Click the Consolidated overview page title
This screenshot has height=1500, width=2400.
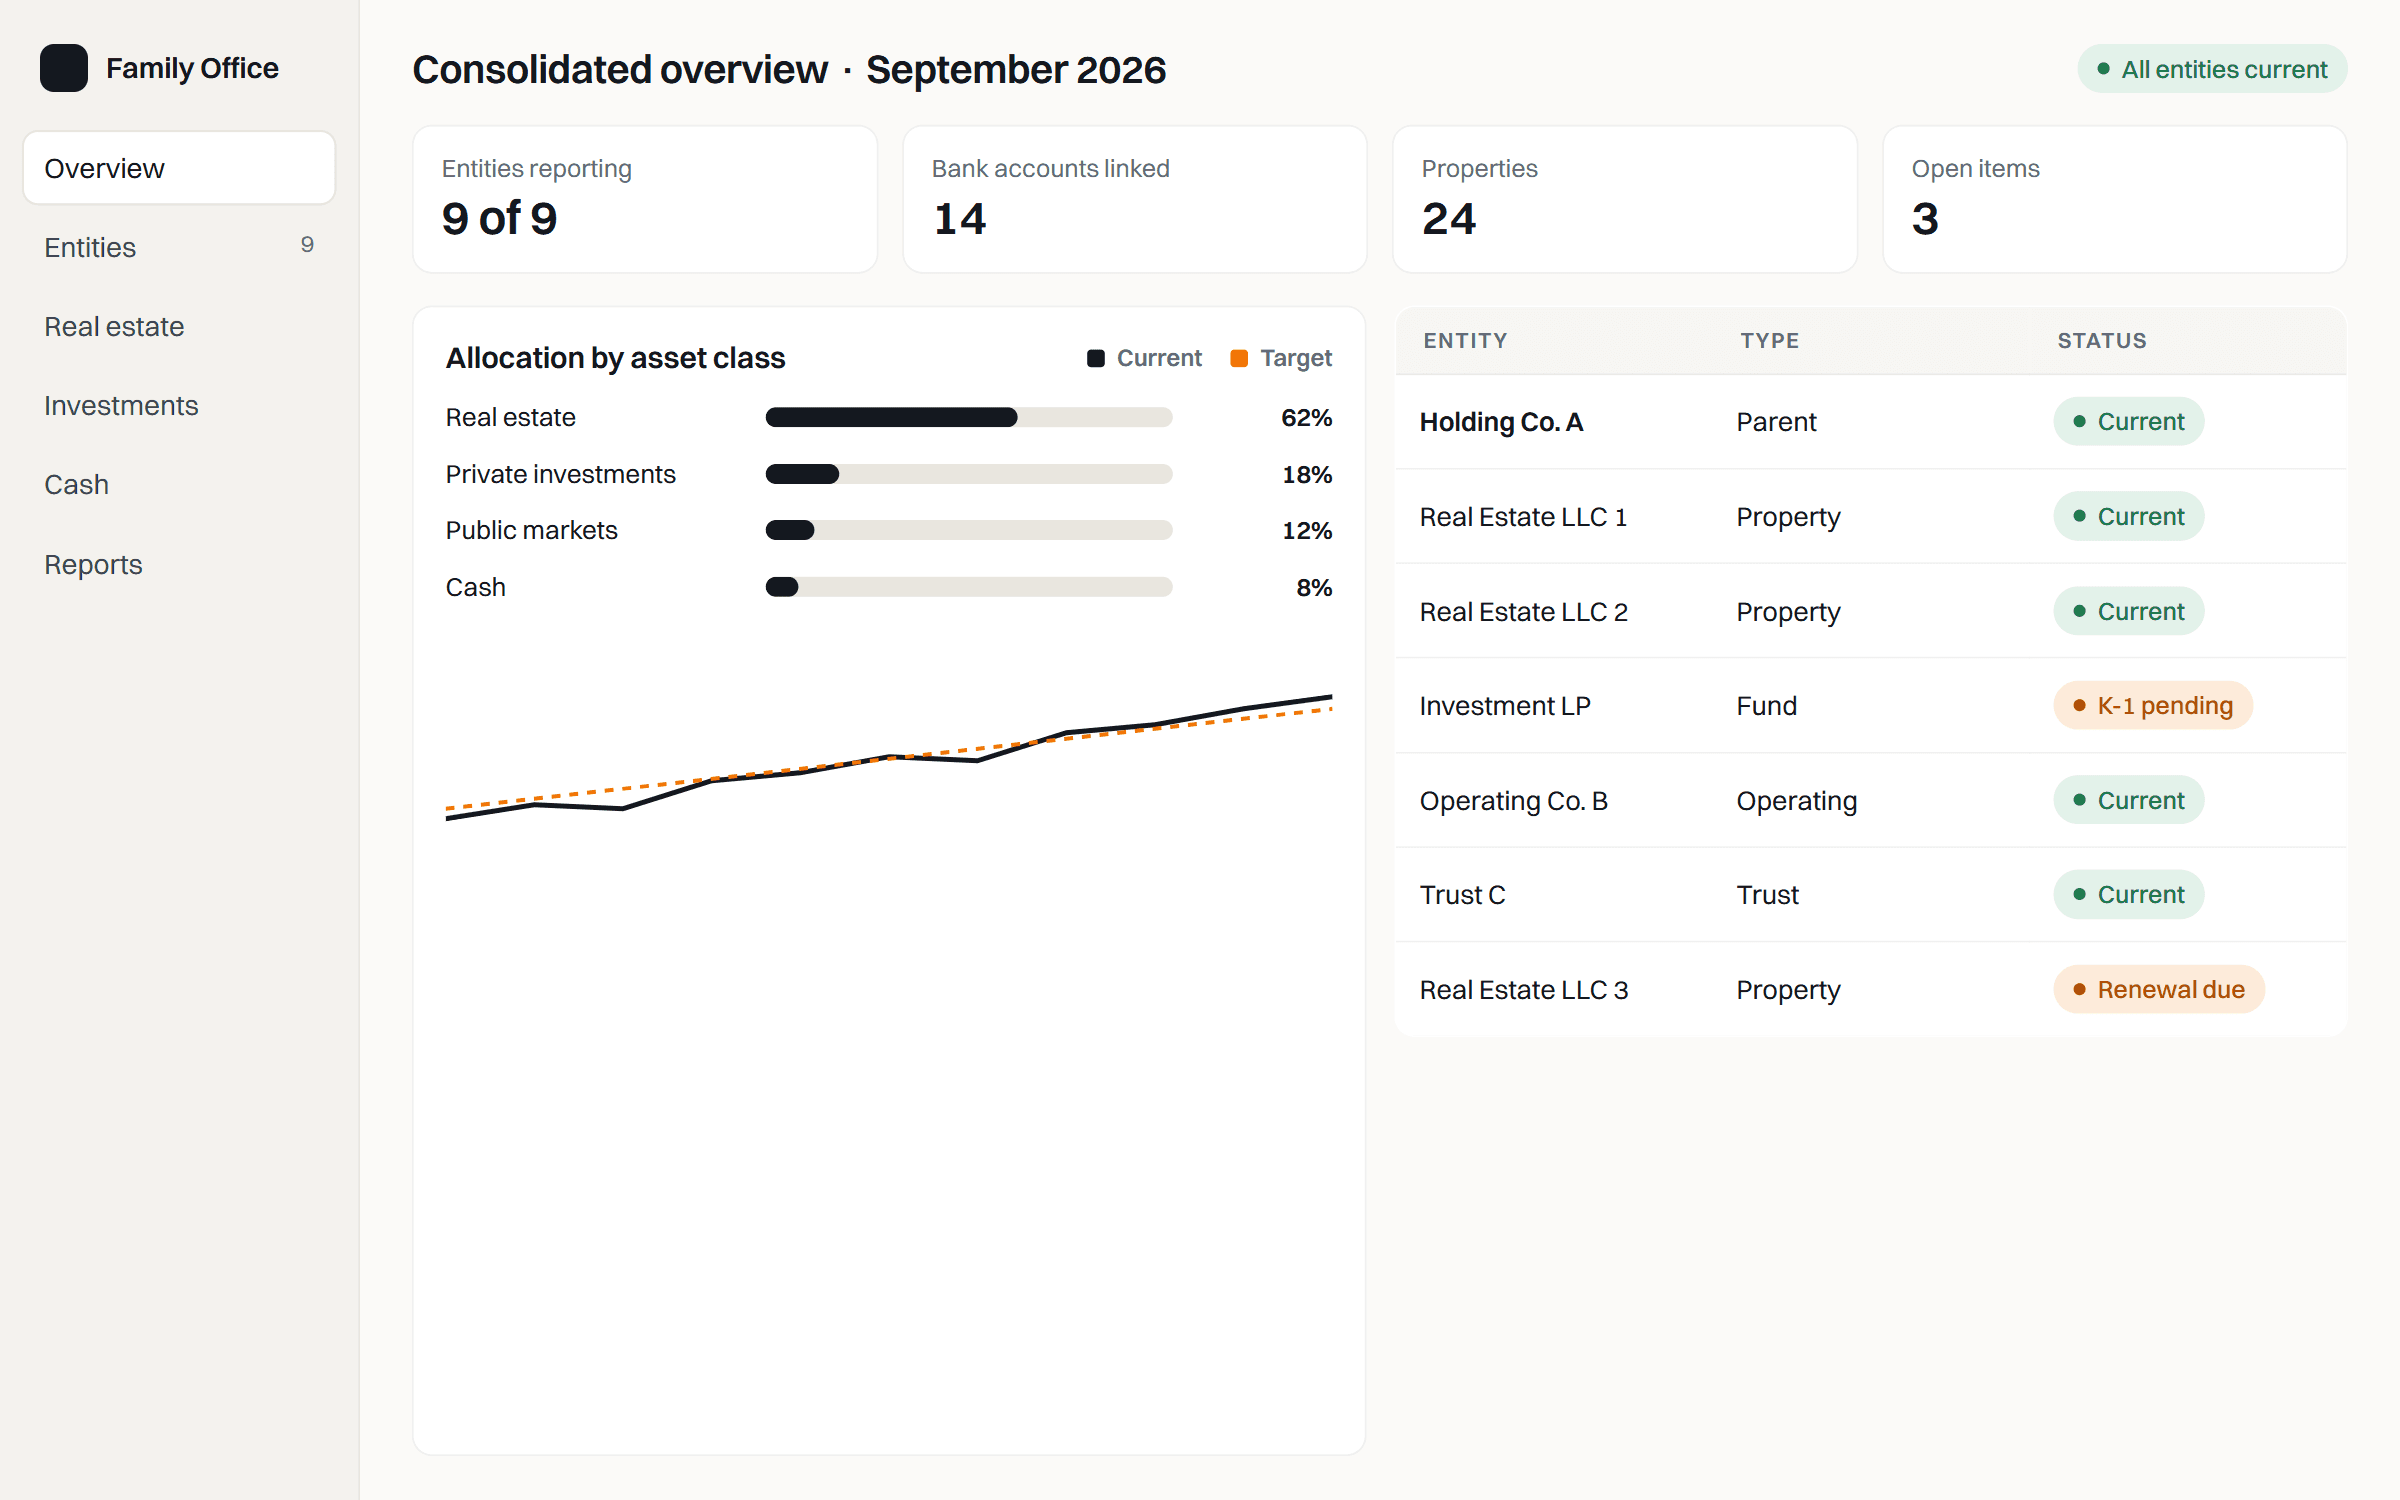click(x=789, y=69)
